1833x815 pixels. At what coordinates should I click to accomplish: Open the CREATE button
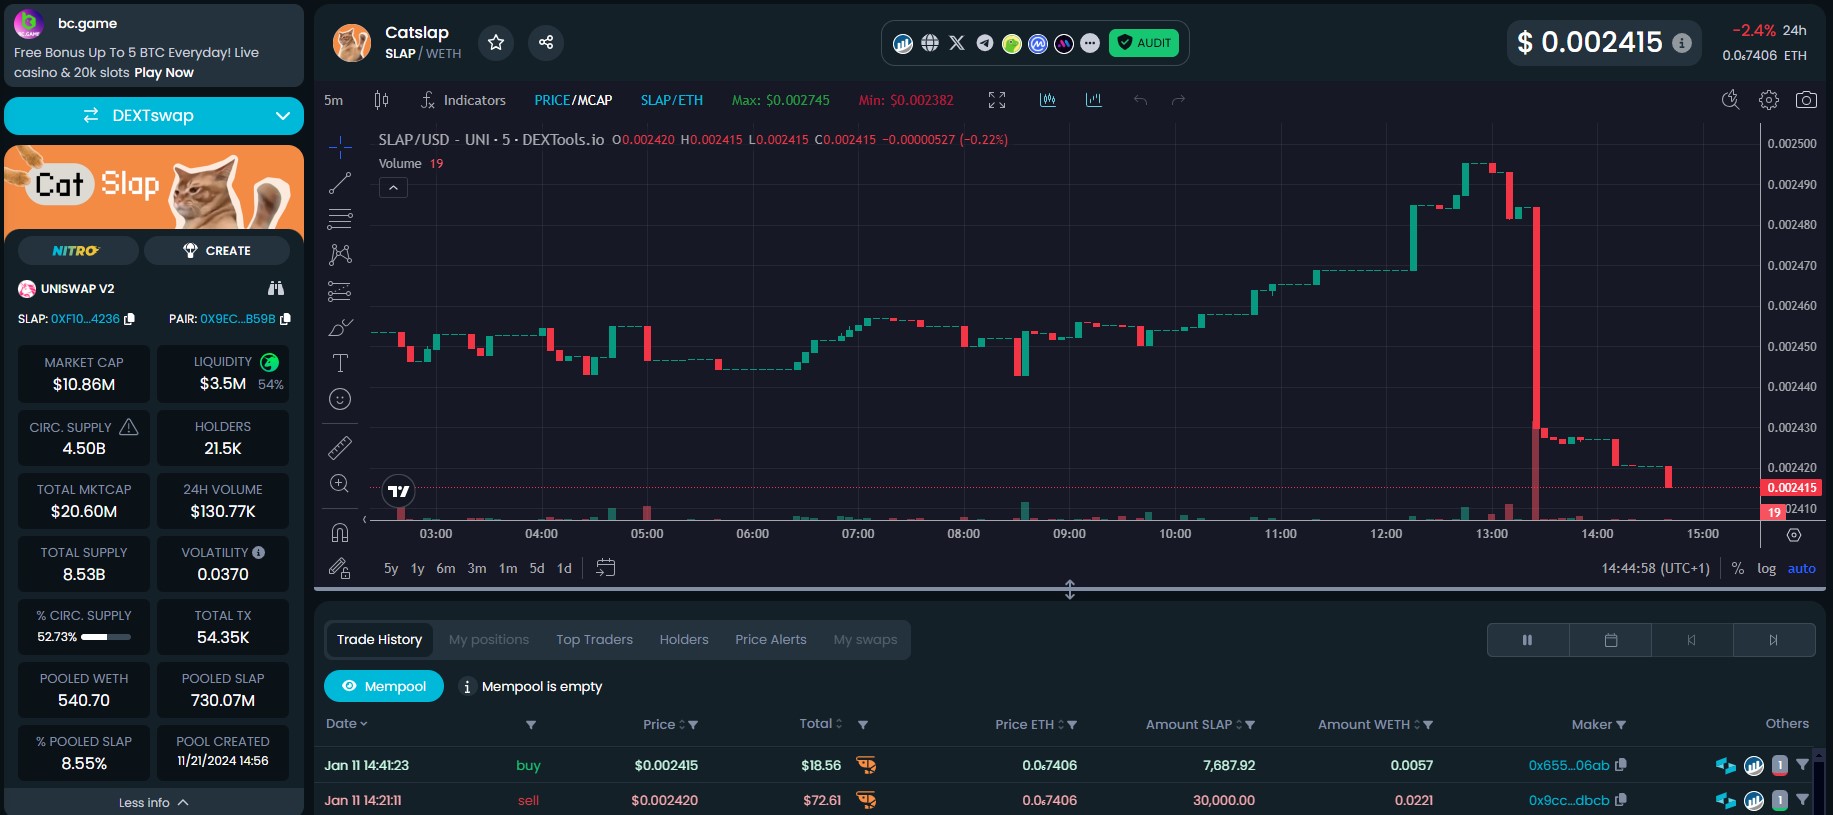(x=217, y=251)
